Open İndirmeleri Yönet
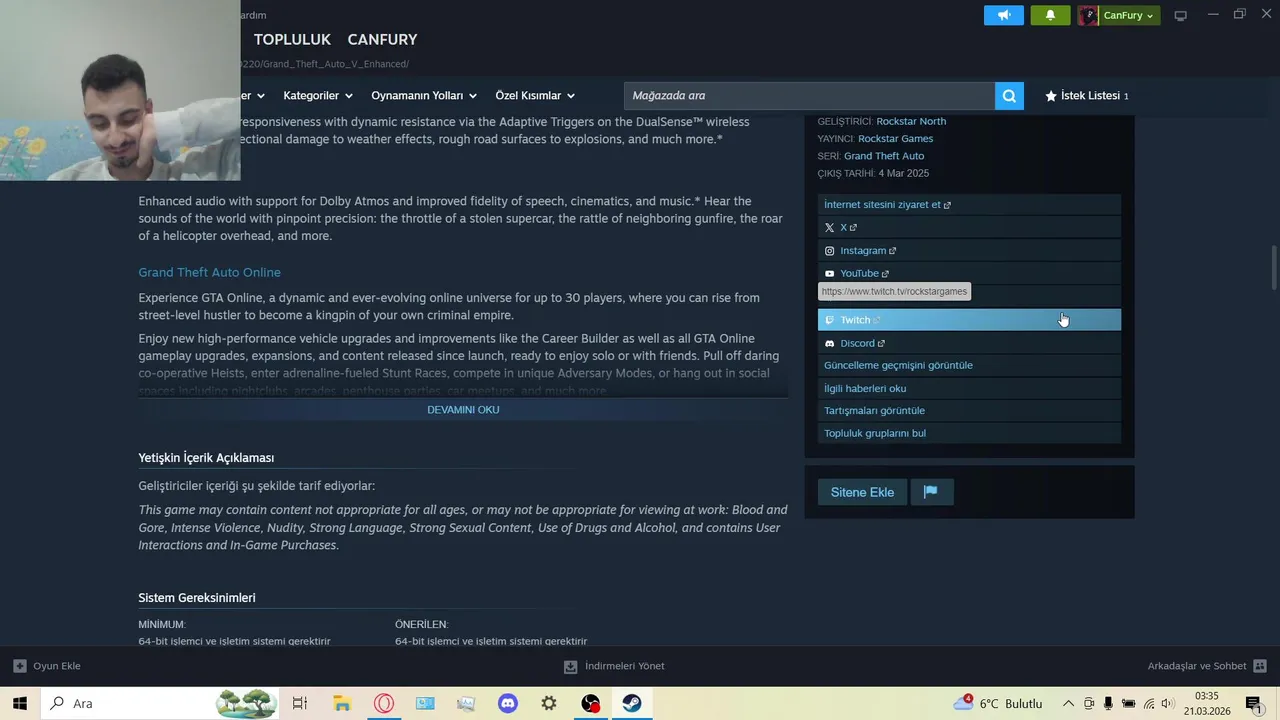 pos(625,666)
